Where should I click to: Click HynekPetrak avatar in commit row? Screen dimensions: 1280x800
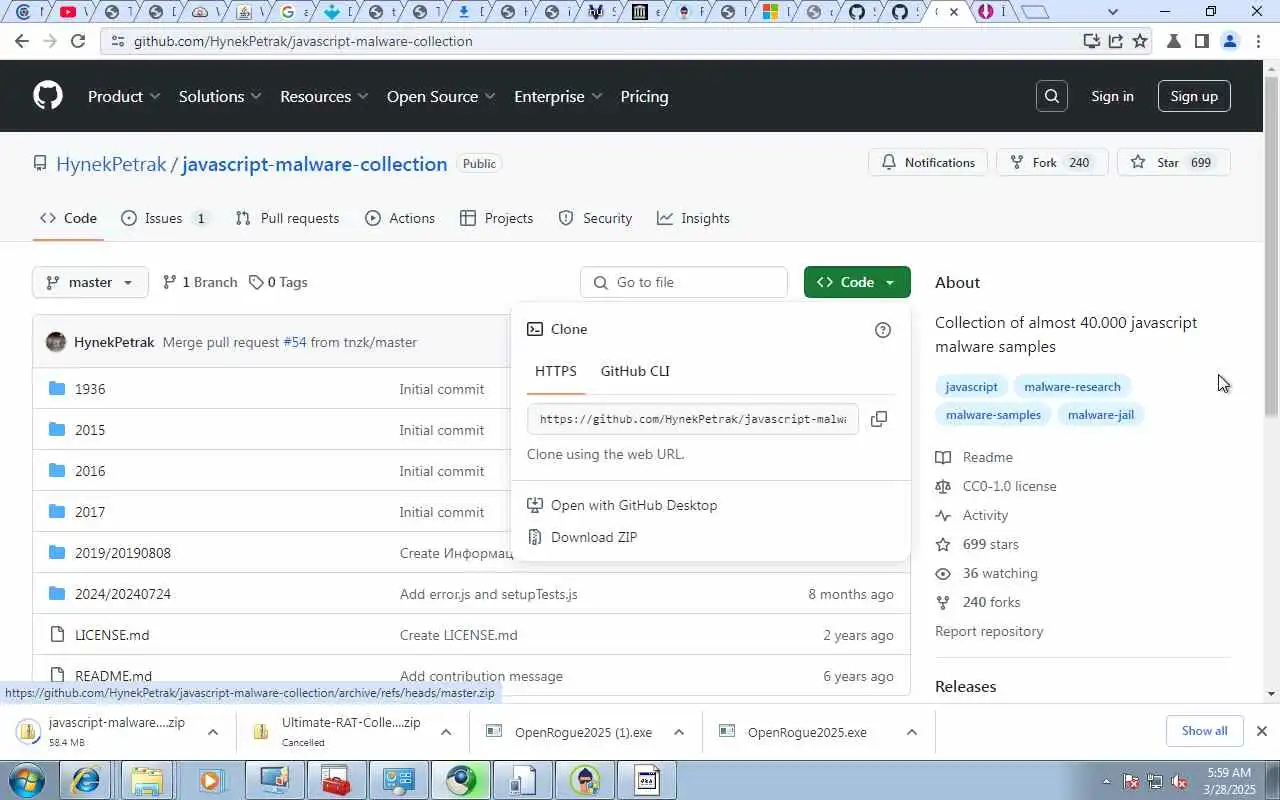coord(56,342)
